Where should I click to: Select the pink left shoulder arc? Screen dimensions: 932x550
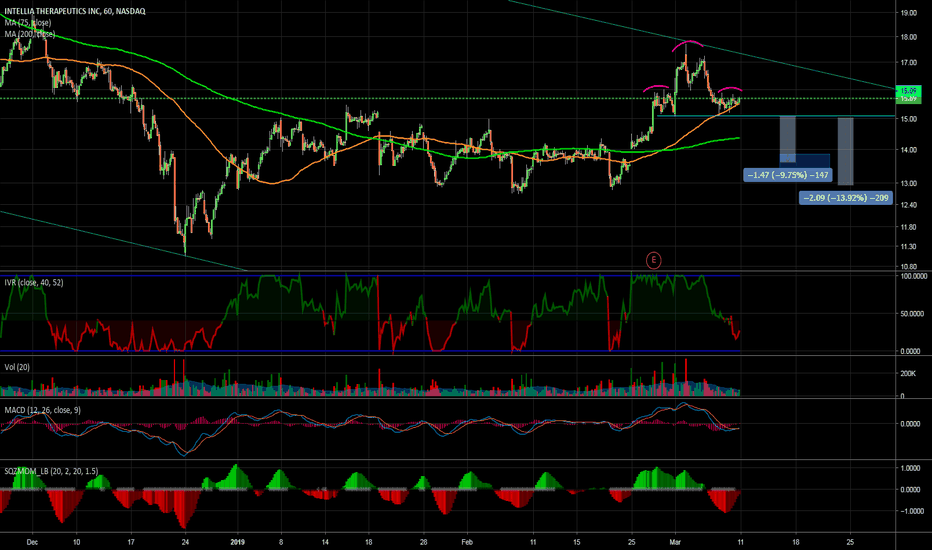(656, 87)
